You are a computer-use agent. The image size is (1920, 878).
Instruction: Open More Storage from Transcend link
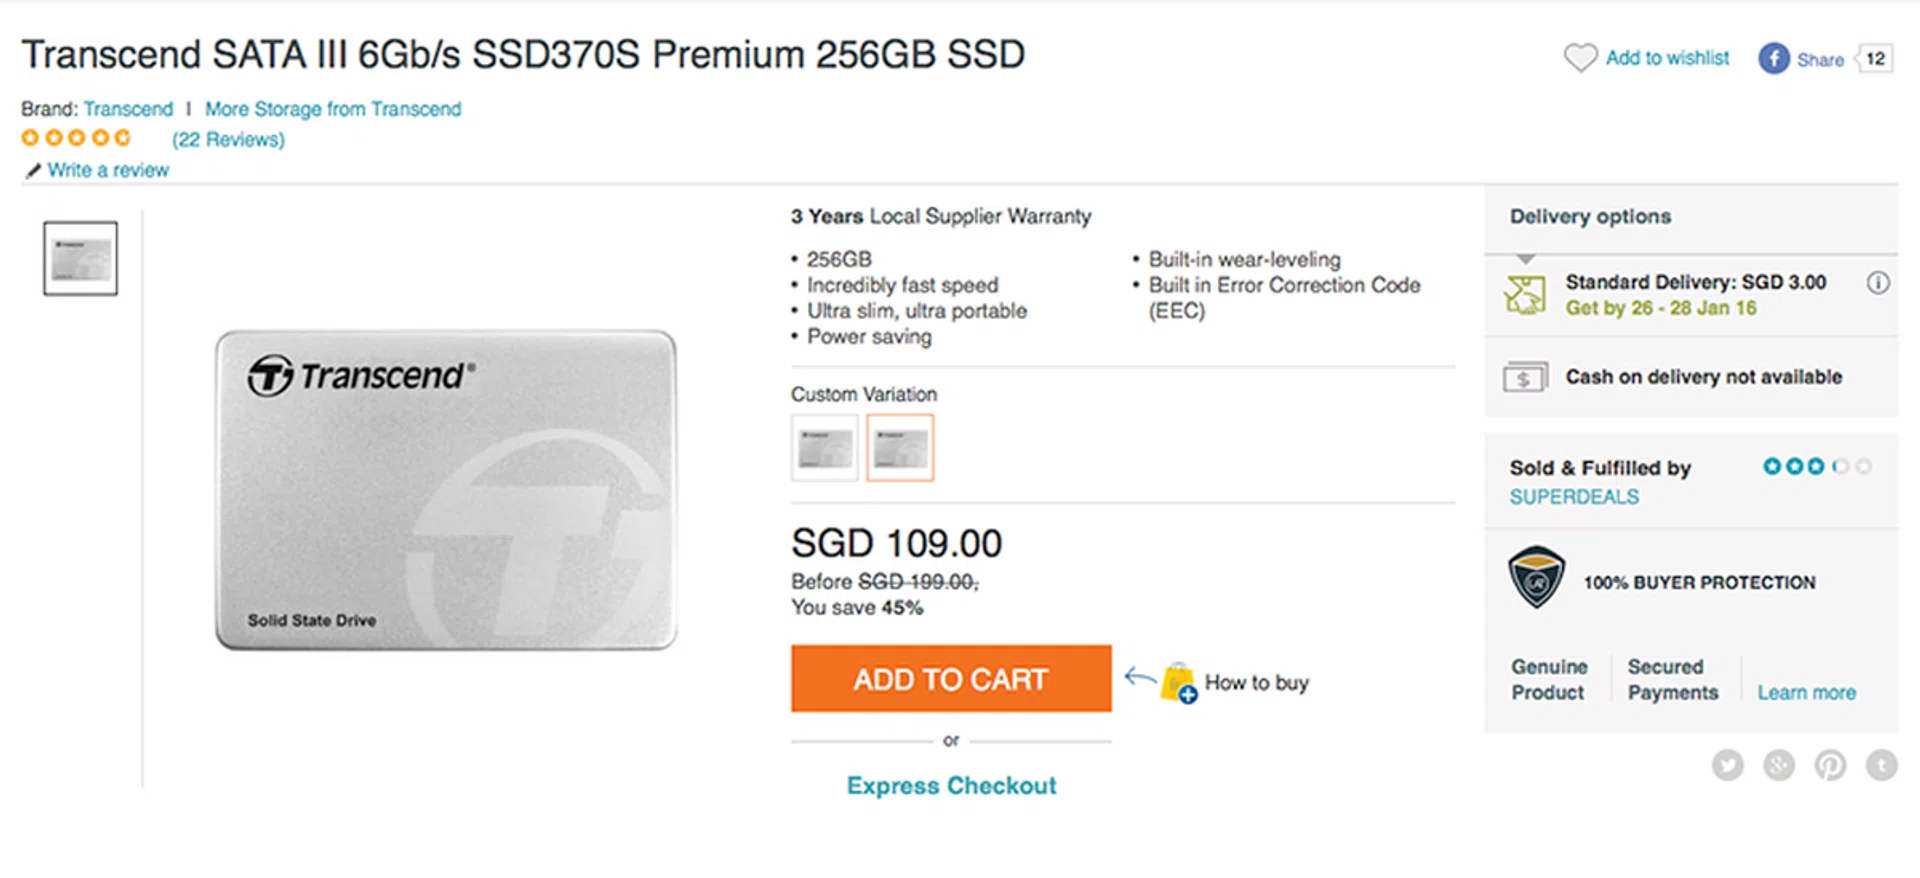(333, 109)
